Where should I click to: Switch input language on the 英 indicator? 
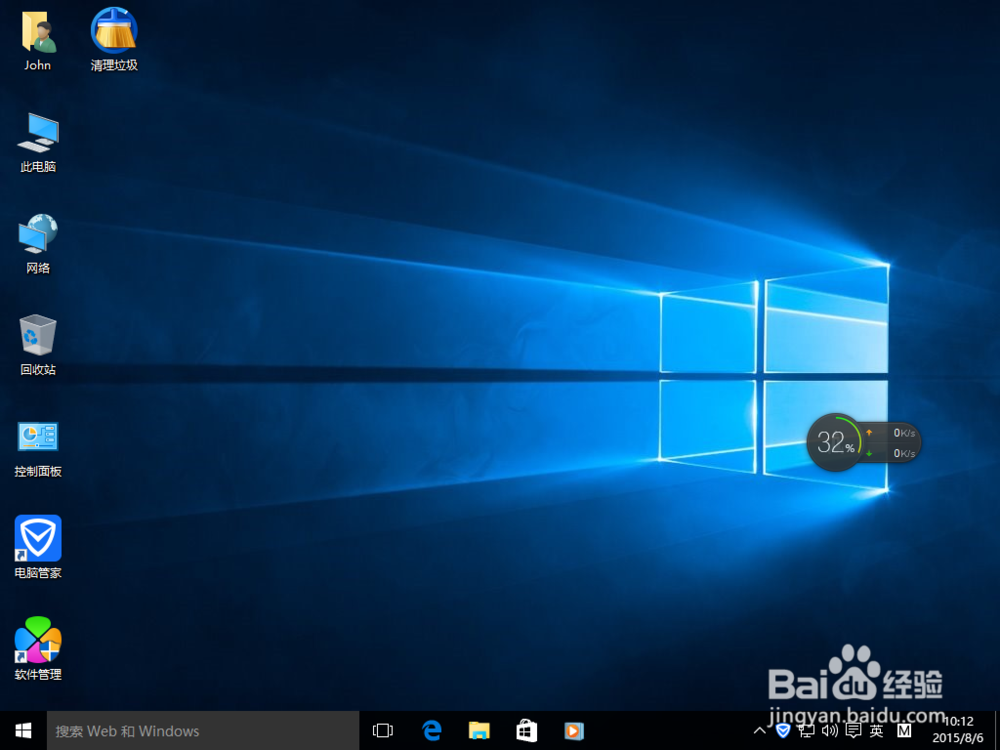tap(877, 731)
